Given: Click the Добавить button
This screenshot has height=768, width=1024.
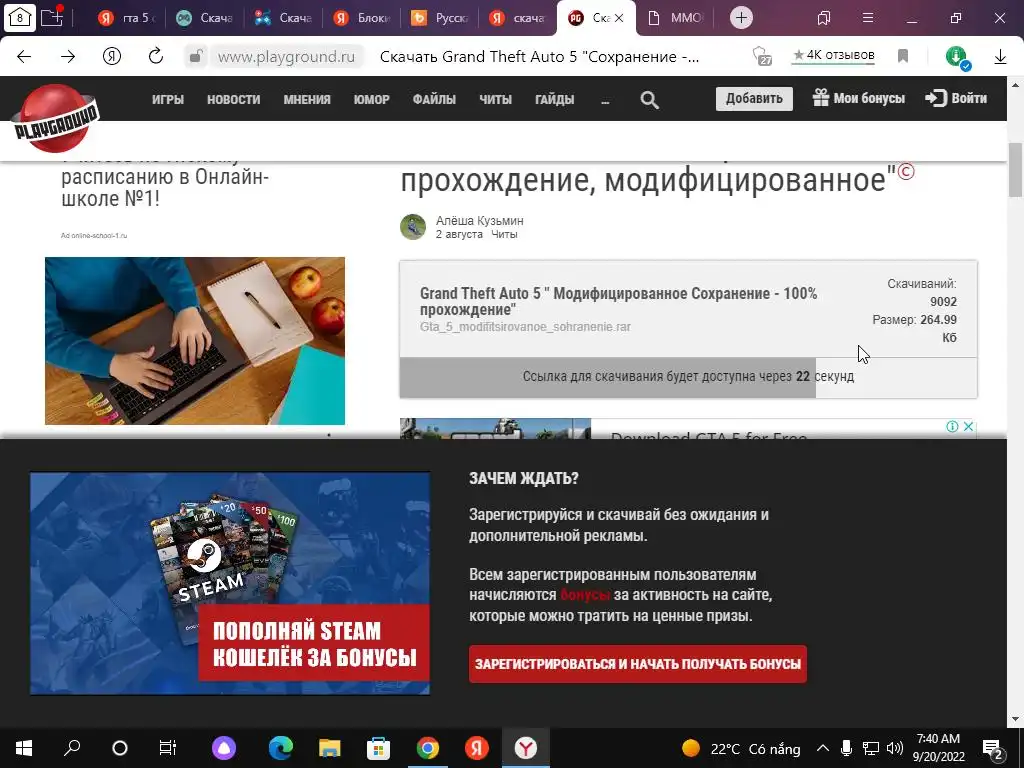Looking at the screenshot, I should (x=754, y=99).
